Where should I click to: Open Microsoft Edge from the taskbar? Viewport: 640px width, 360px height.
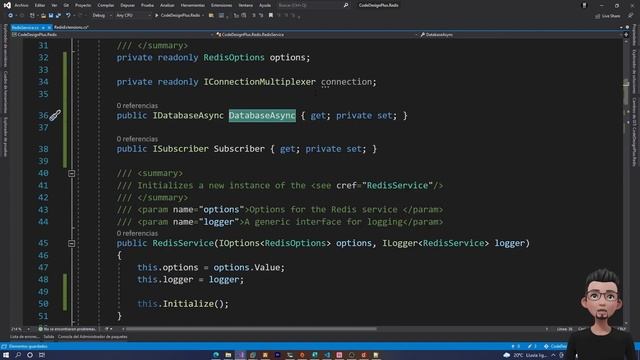(x=216, y=355)
